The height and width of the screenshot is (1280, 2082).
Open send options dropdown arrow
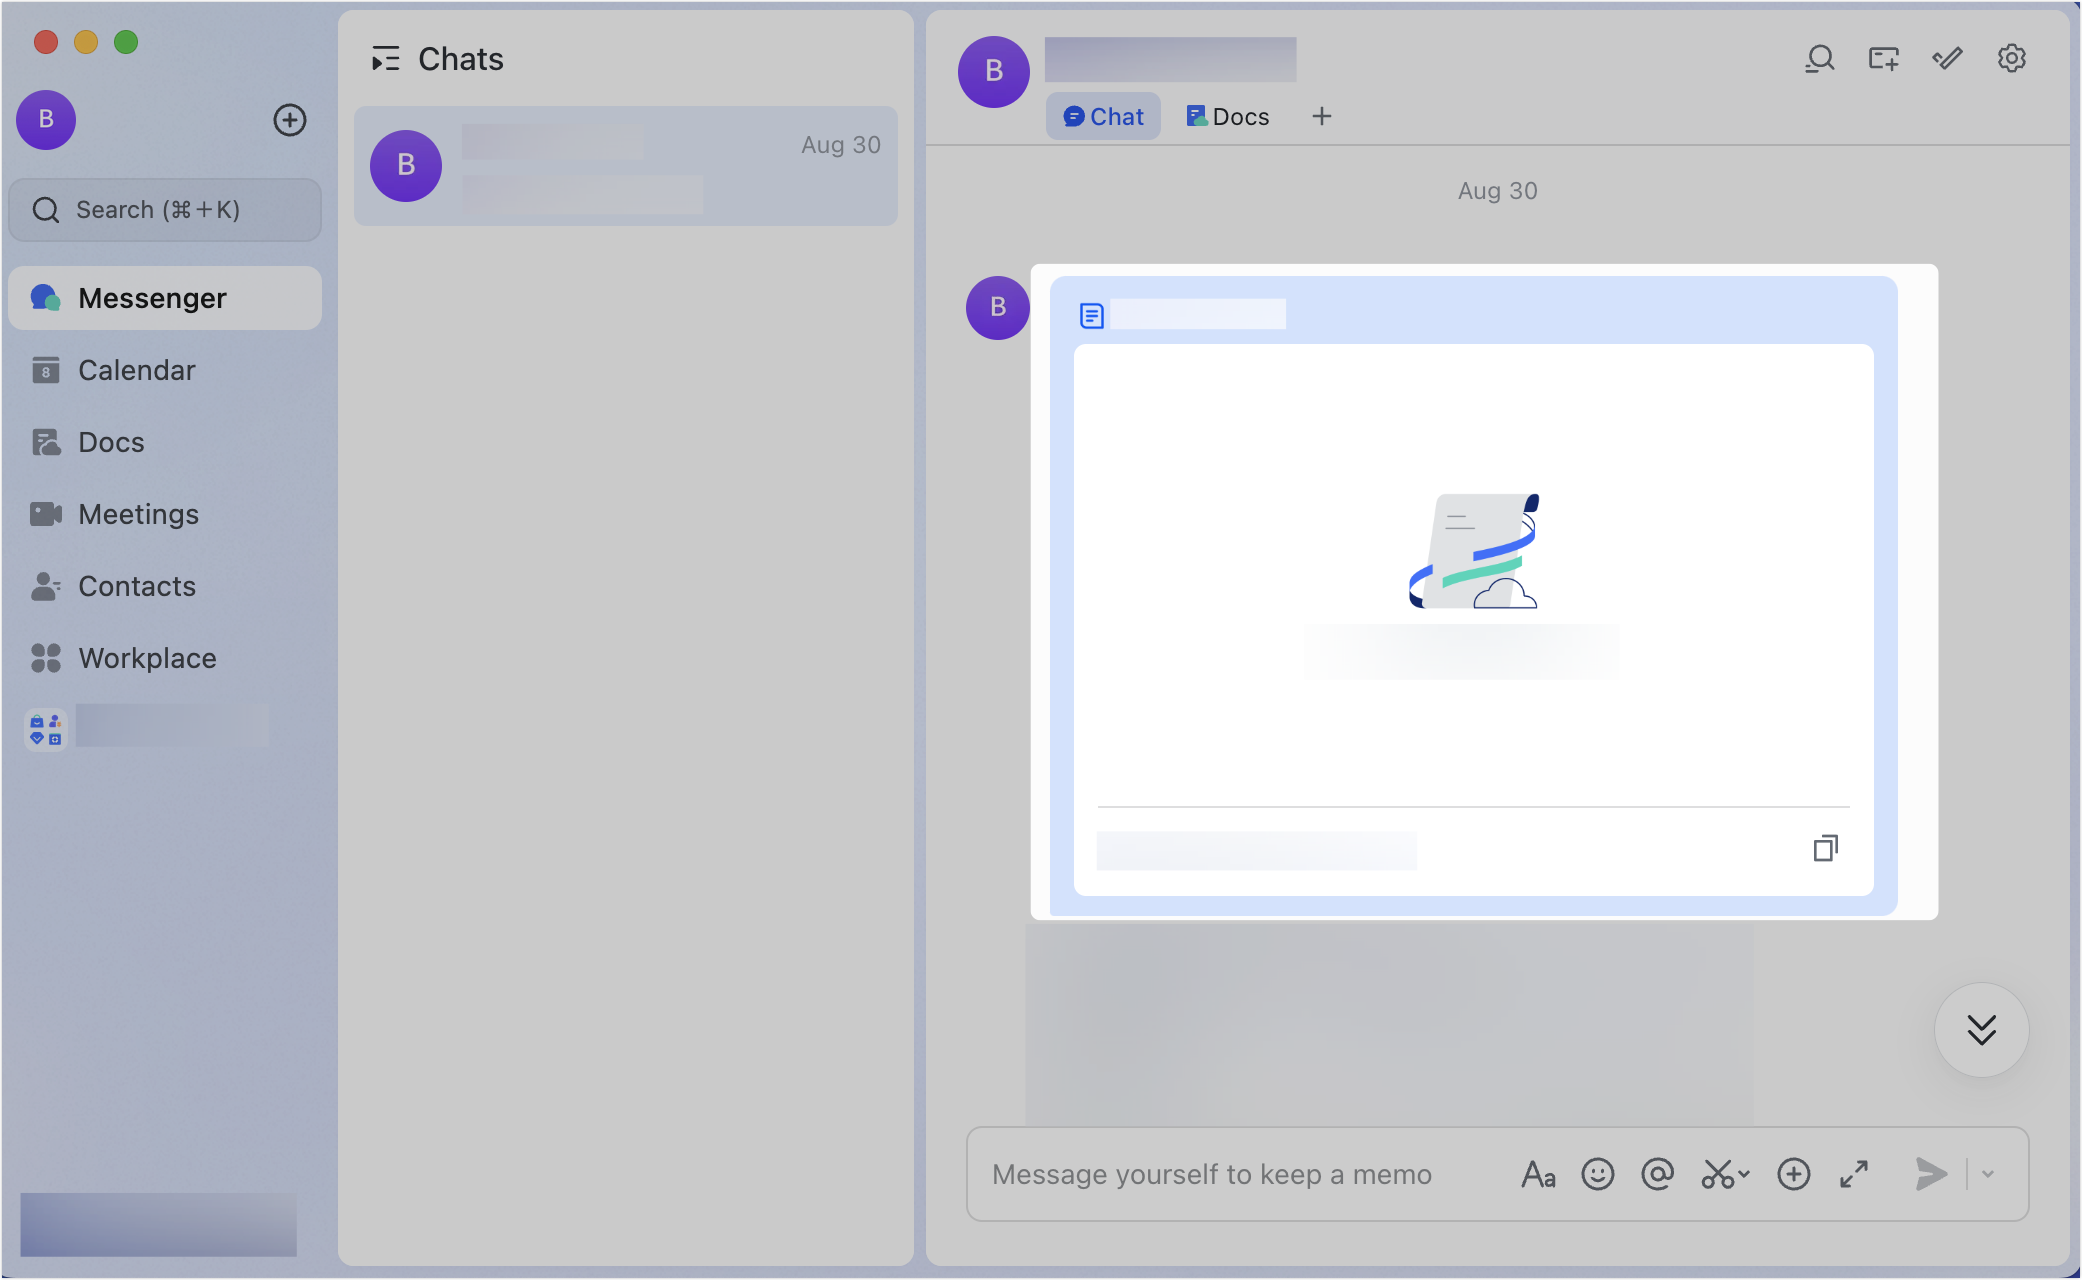tap(1988, 1174)
